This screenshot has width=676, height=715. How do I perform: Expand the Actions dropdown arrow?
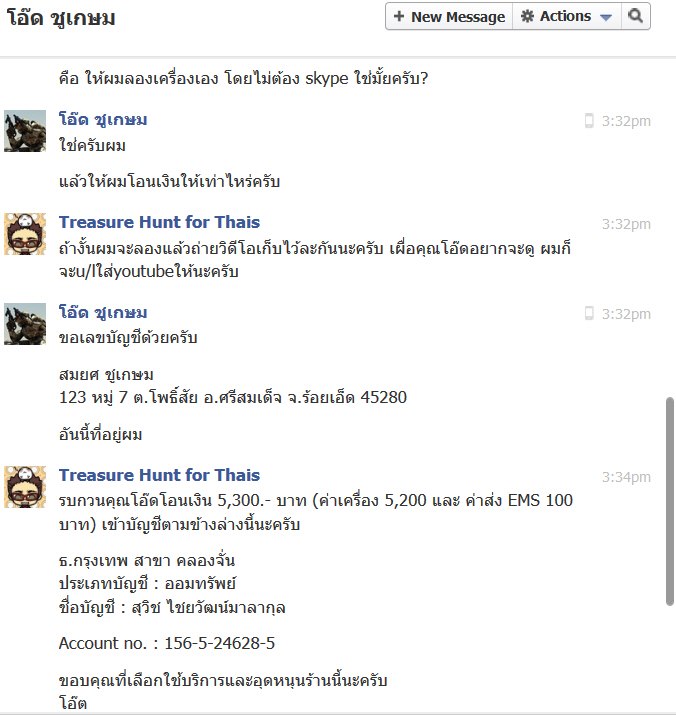point(606,17)
